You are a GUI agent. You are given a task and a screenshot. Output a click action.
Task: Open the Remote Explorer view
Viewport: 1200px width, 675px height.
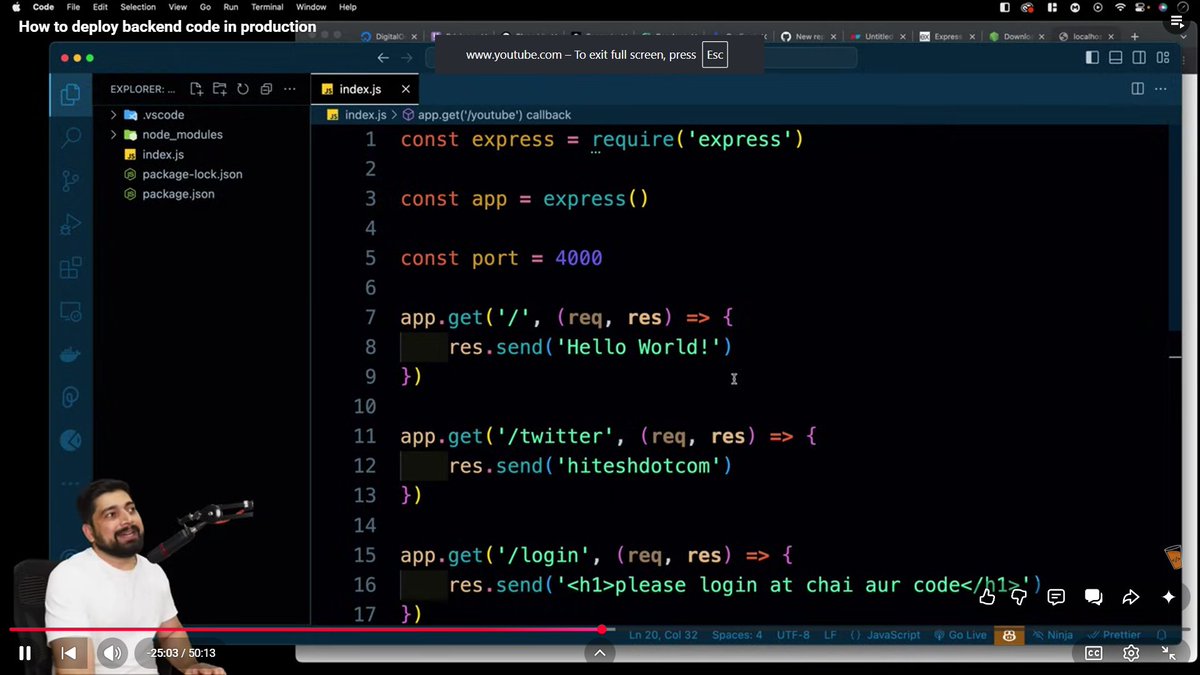coord(71,312)
